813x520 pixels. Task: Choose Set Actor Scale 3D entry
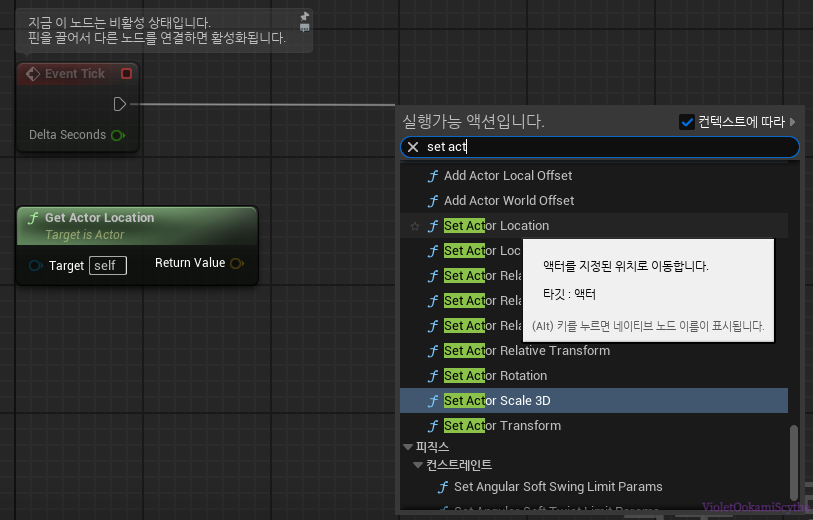pyautogui.click(x=594, y=401)
